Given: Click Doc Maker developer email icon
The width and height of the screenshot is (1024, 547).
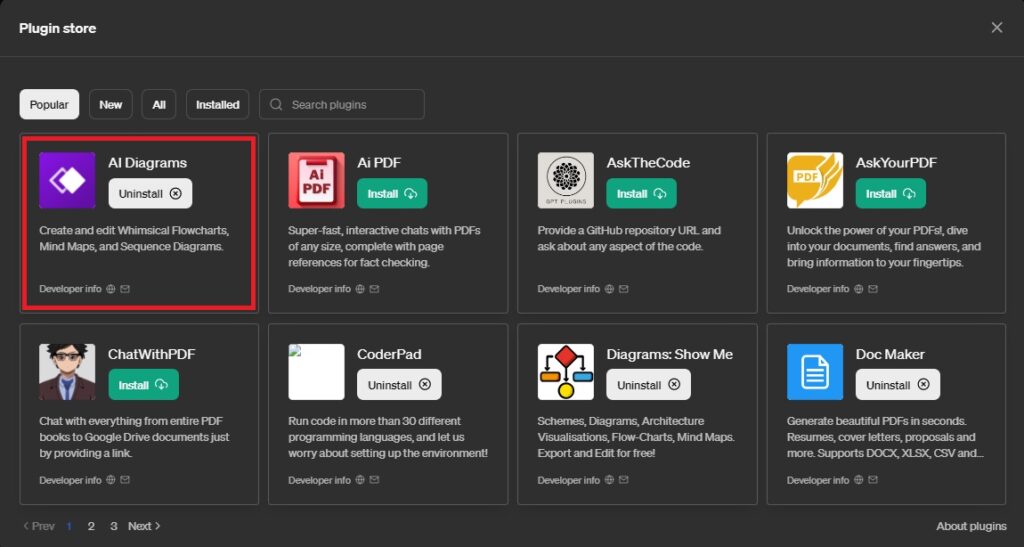Looking at the screenshot, I should click(x=873, y=480).
